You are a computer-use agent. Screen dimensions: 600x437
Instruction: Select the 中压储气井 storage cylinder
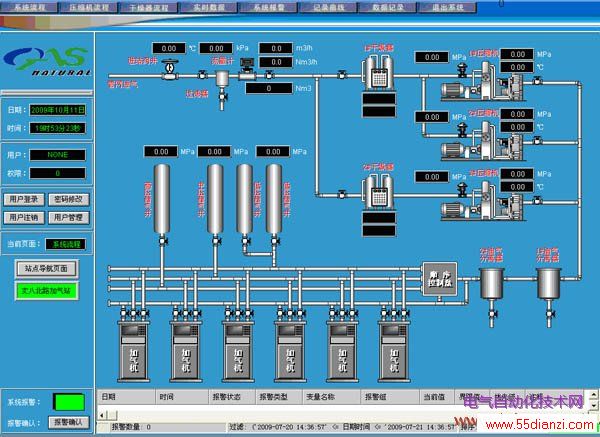tap(215, 199)
